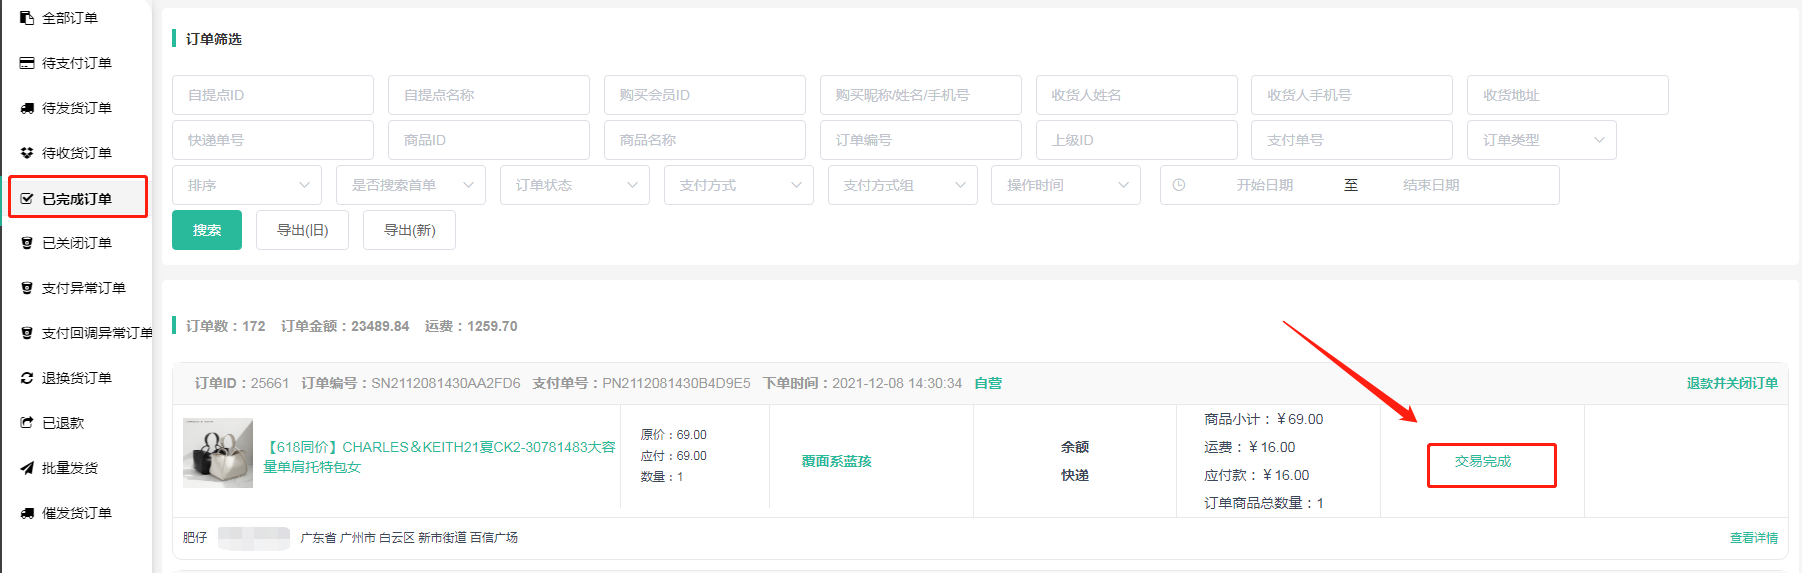Click the 开始日期 date field
The image size is (1802, 573).
click(x=1264, y=185)
